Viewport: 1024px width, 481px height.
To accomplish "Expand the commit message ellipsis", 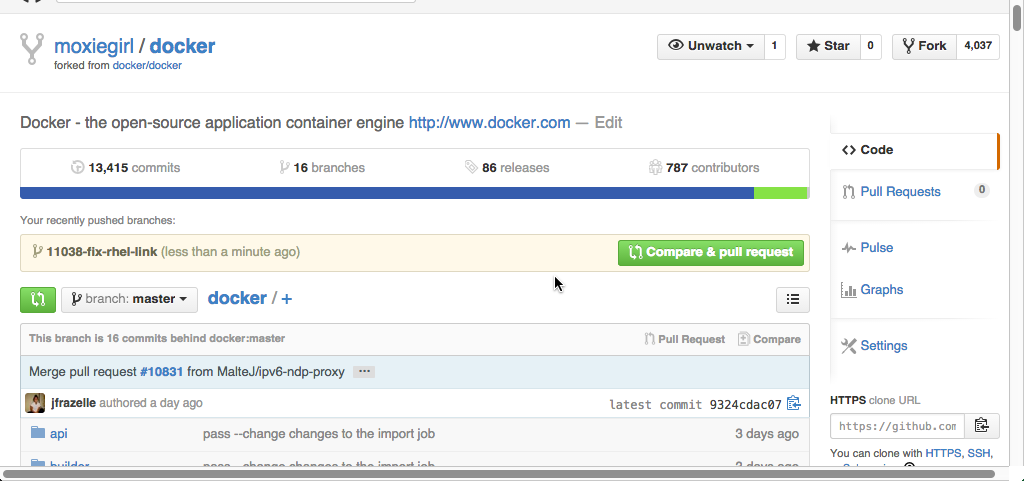I will 365,372.
